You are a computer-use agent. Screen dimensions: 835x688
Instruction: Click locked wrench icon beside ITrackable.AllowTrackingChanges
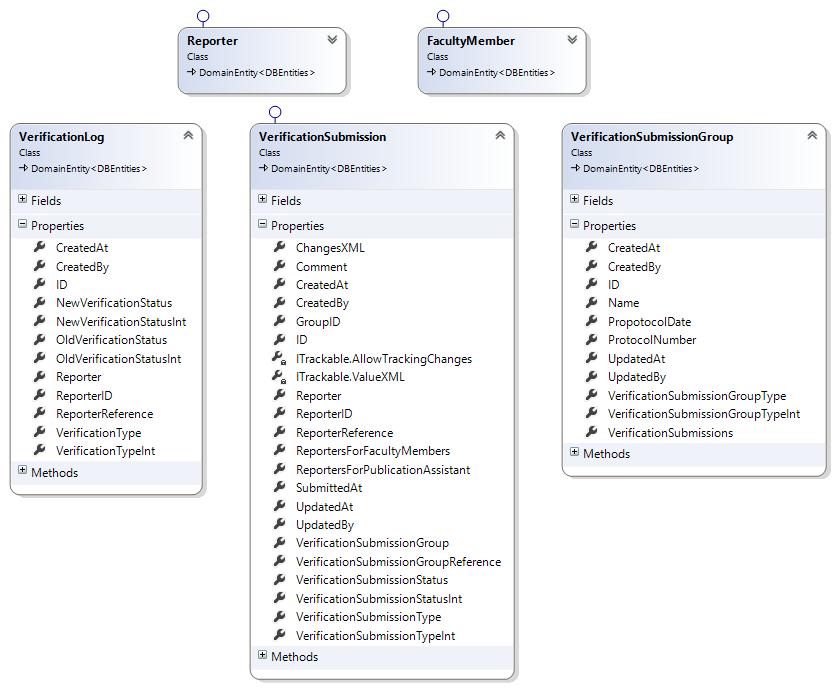tap(280, 358)
